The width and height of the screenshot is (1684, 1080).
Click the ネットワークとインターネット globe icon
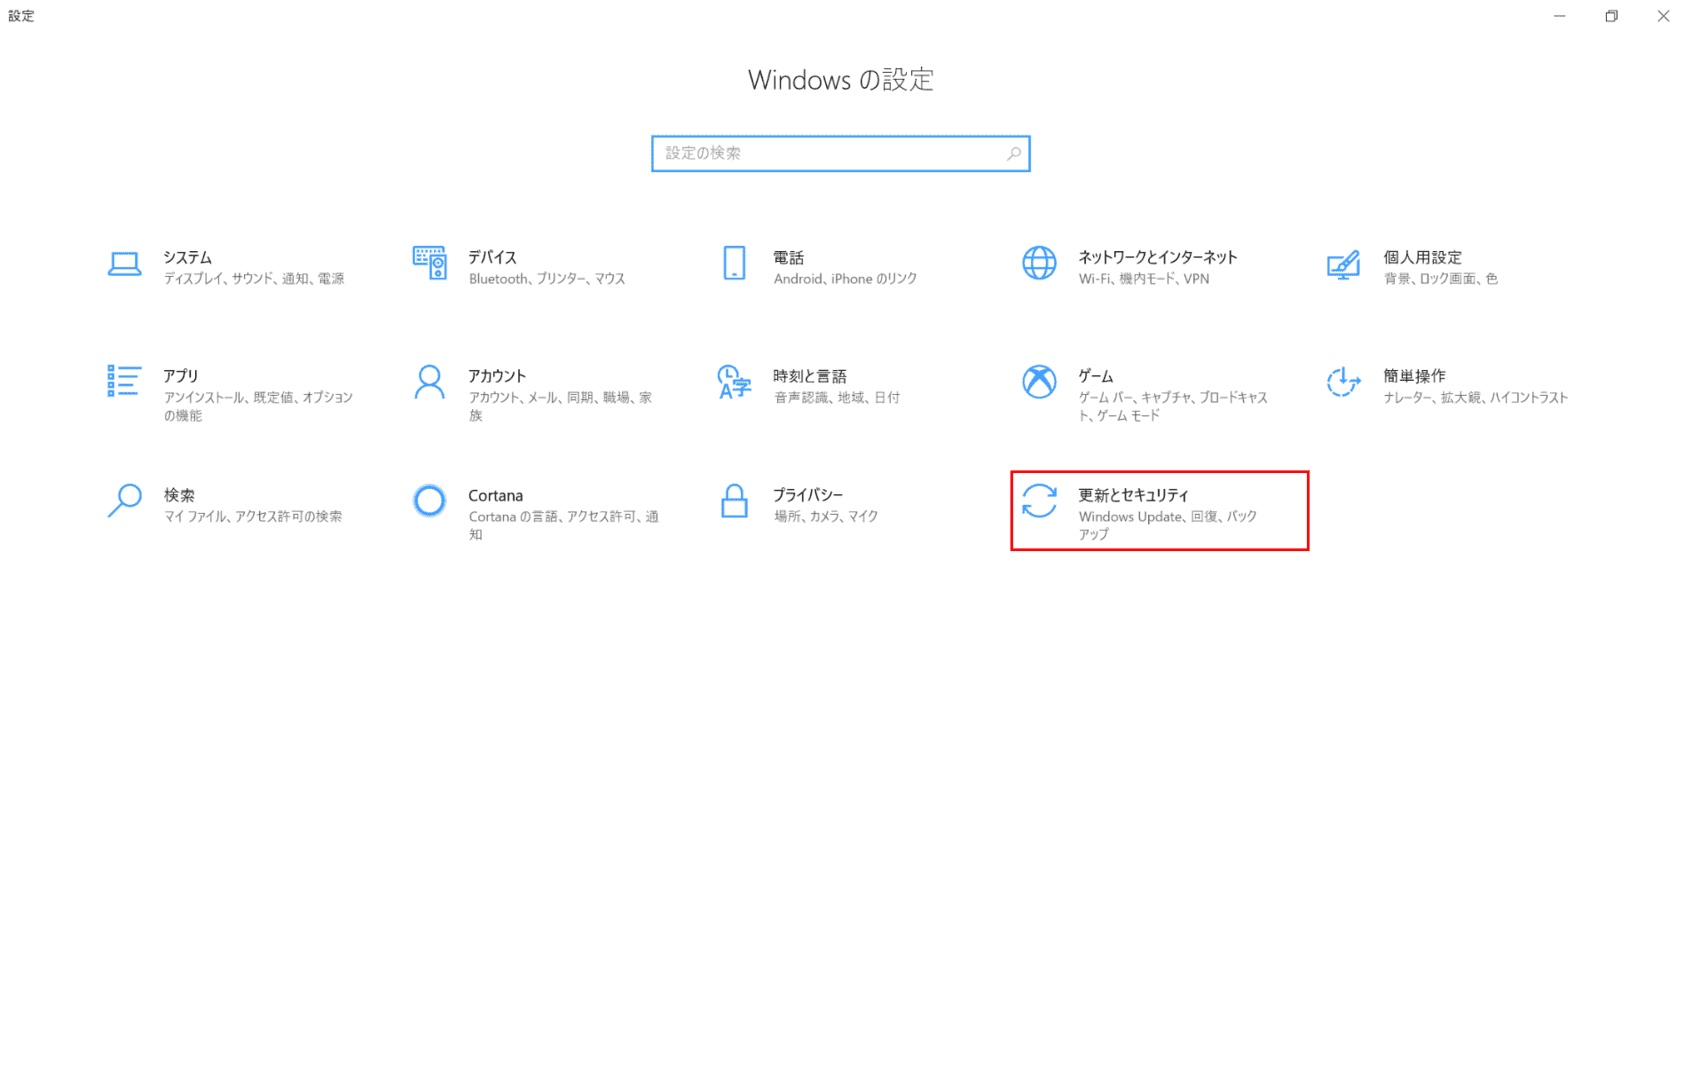click(x=1039, y=263)
